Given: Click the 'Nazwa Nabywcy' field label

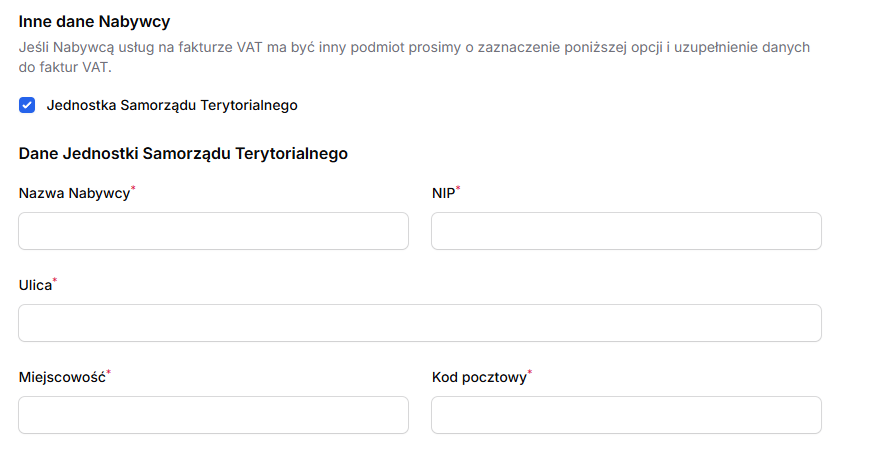Looking at the screenshot, I should tap(74, 194).
